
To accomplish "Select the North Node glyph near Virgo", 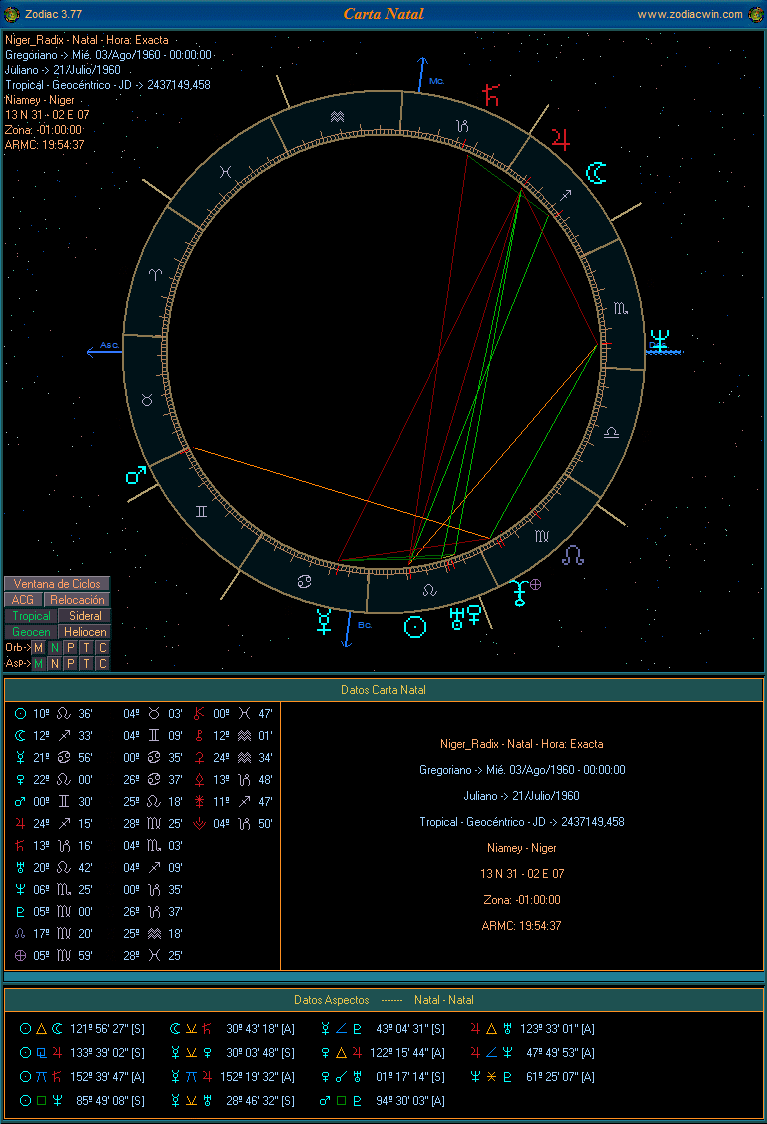I will [573, 555].
